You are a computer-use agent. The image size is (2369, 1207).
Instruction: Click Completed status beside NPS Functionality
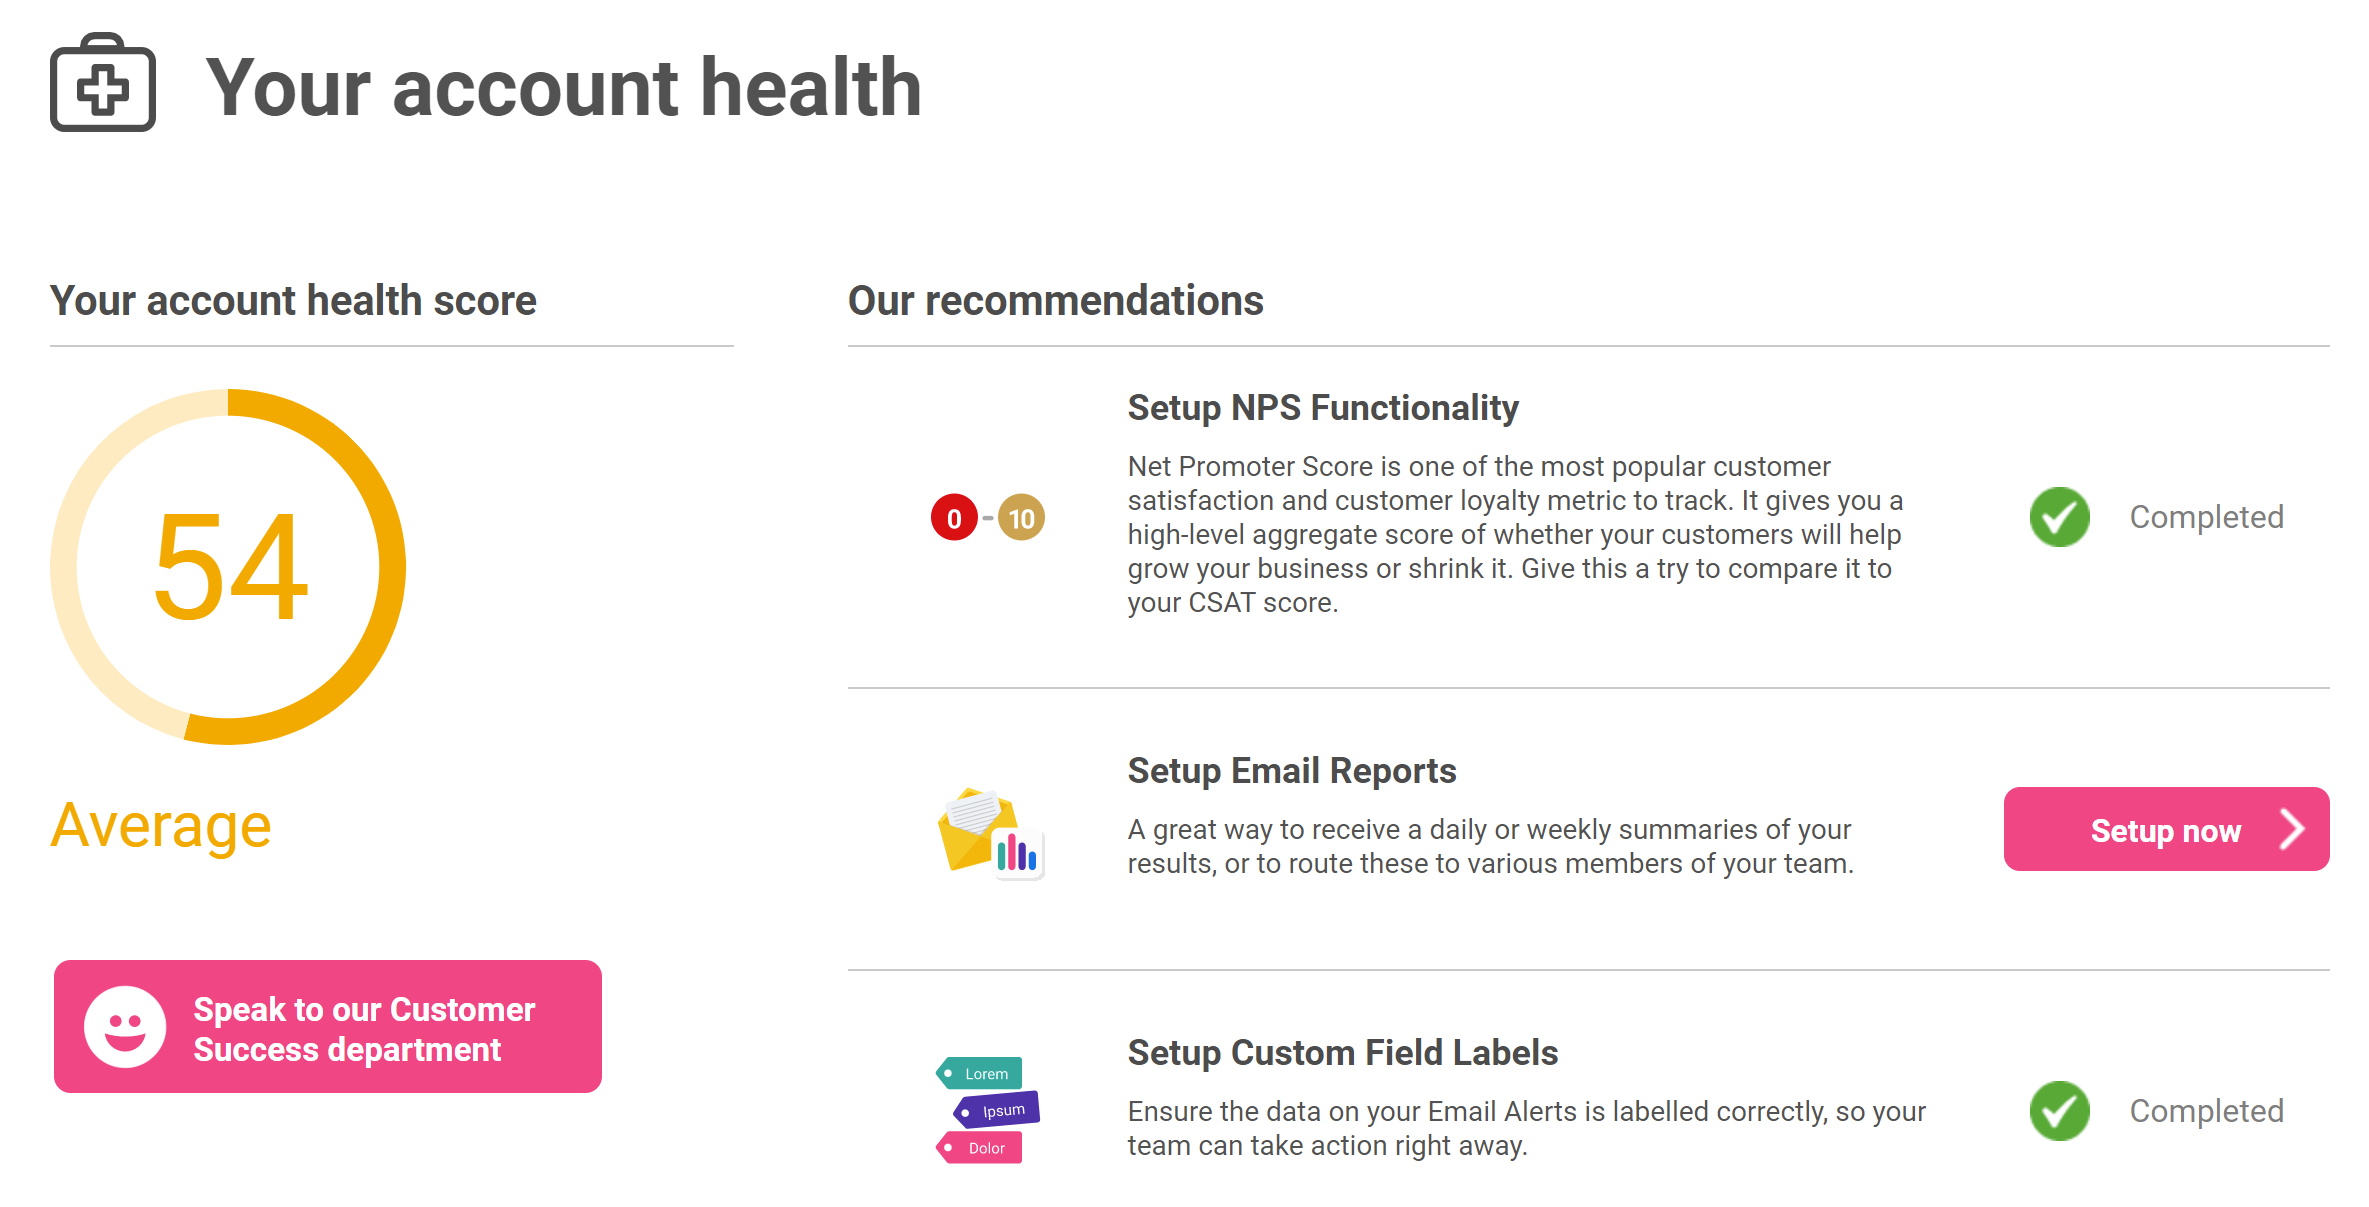2206,517
